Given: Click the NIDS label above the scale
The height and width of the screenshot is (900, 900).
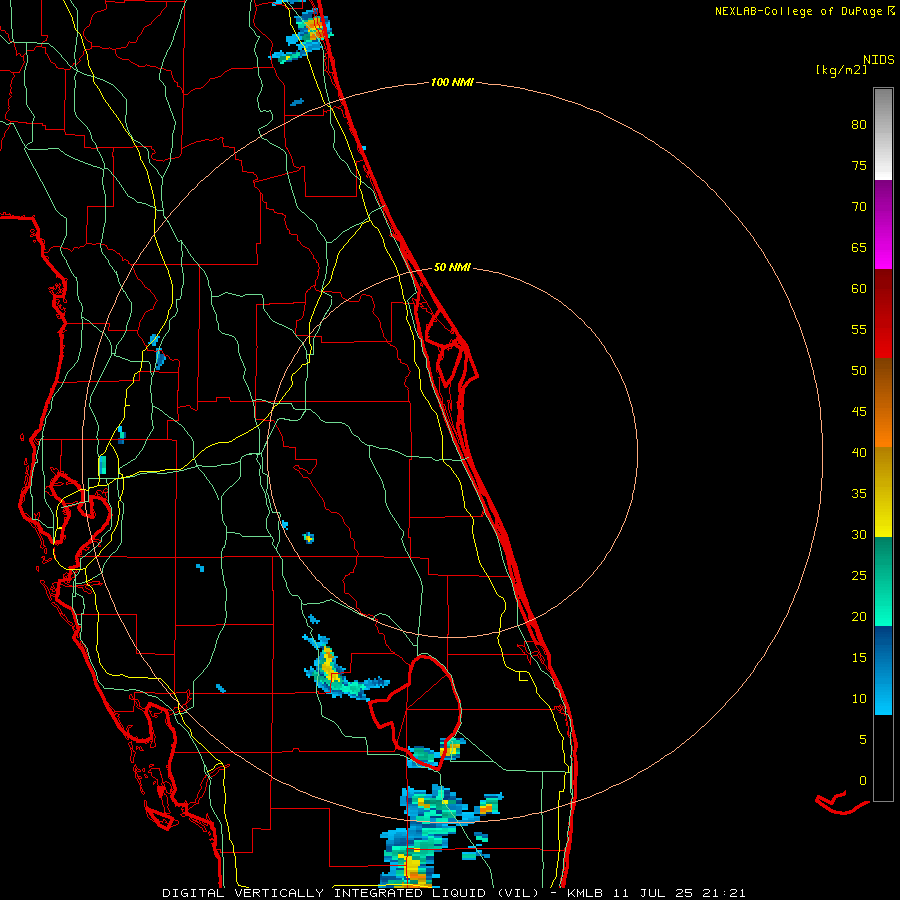Looking at the screenshot, I should pos(879,59).
